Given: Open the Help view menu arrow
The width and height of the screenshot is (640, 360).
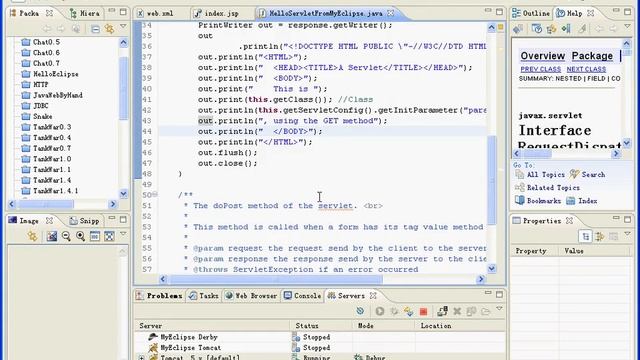Looking at the screenshot, I should pyautogui.click(x=628, y=27).
